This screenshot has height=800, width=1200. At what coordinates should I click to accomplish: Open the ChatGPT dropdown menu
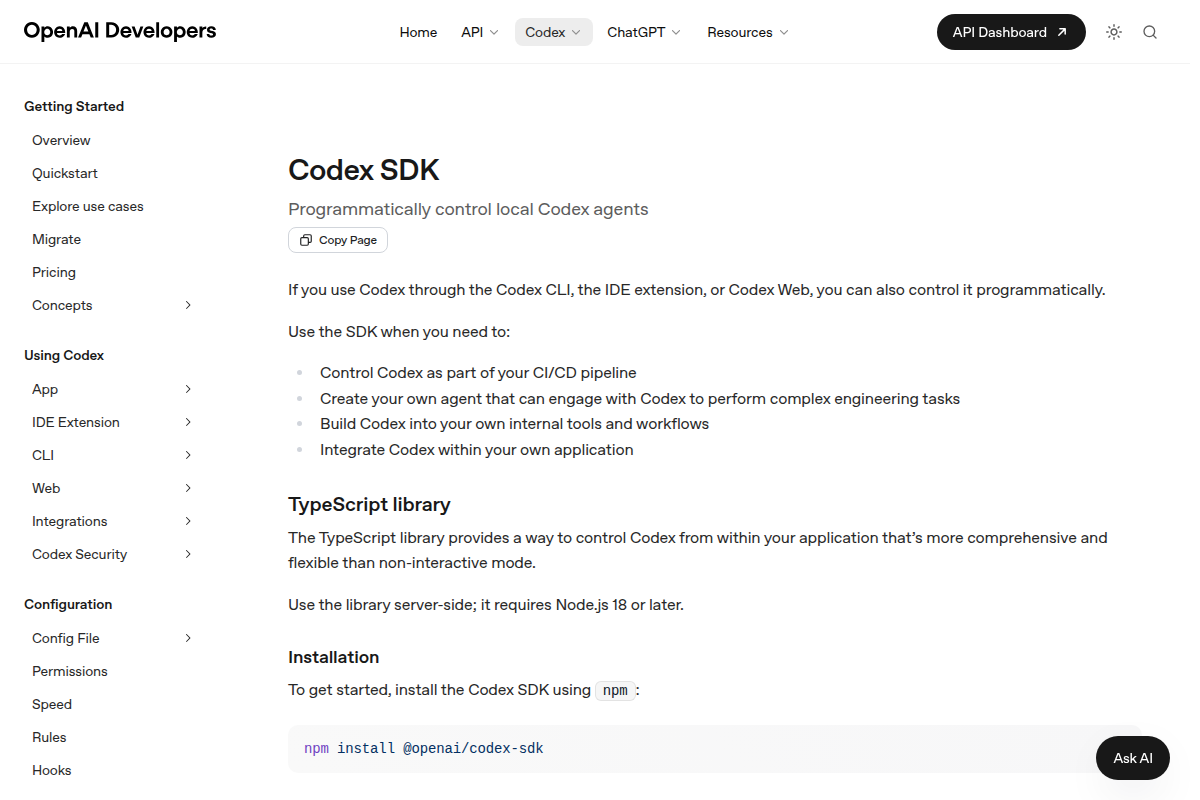coord(644,32)
